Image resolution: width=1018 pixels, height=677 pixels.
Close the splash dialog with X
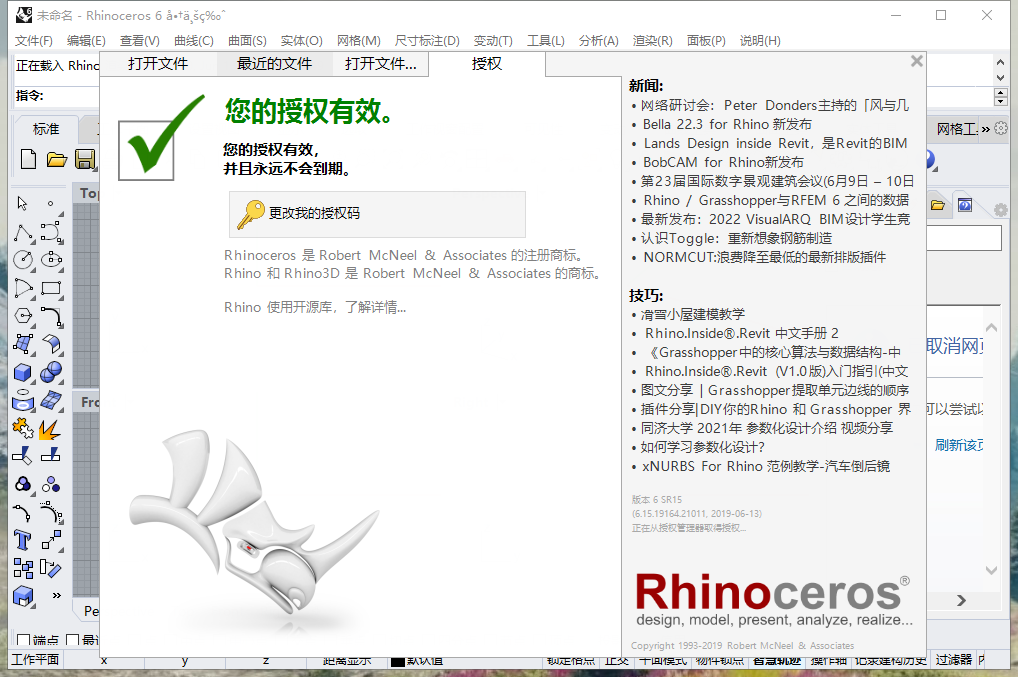tap(917, 61)
